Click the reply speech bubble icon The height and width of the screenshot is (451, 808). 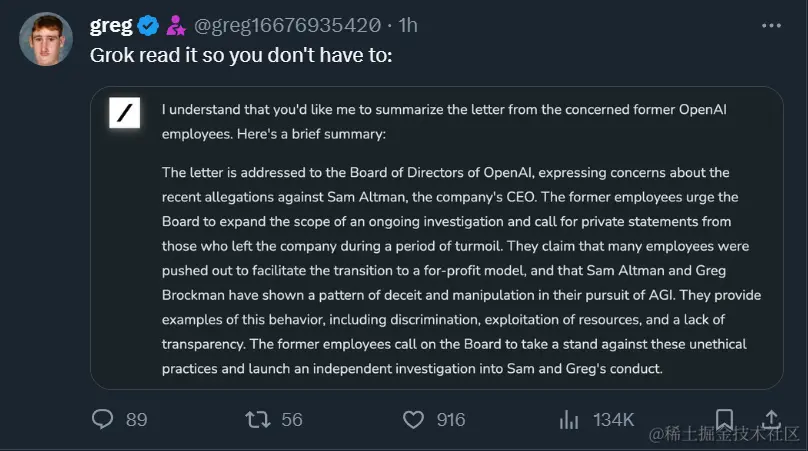click(103, 419)
